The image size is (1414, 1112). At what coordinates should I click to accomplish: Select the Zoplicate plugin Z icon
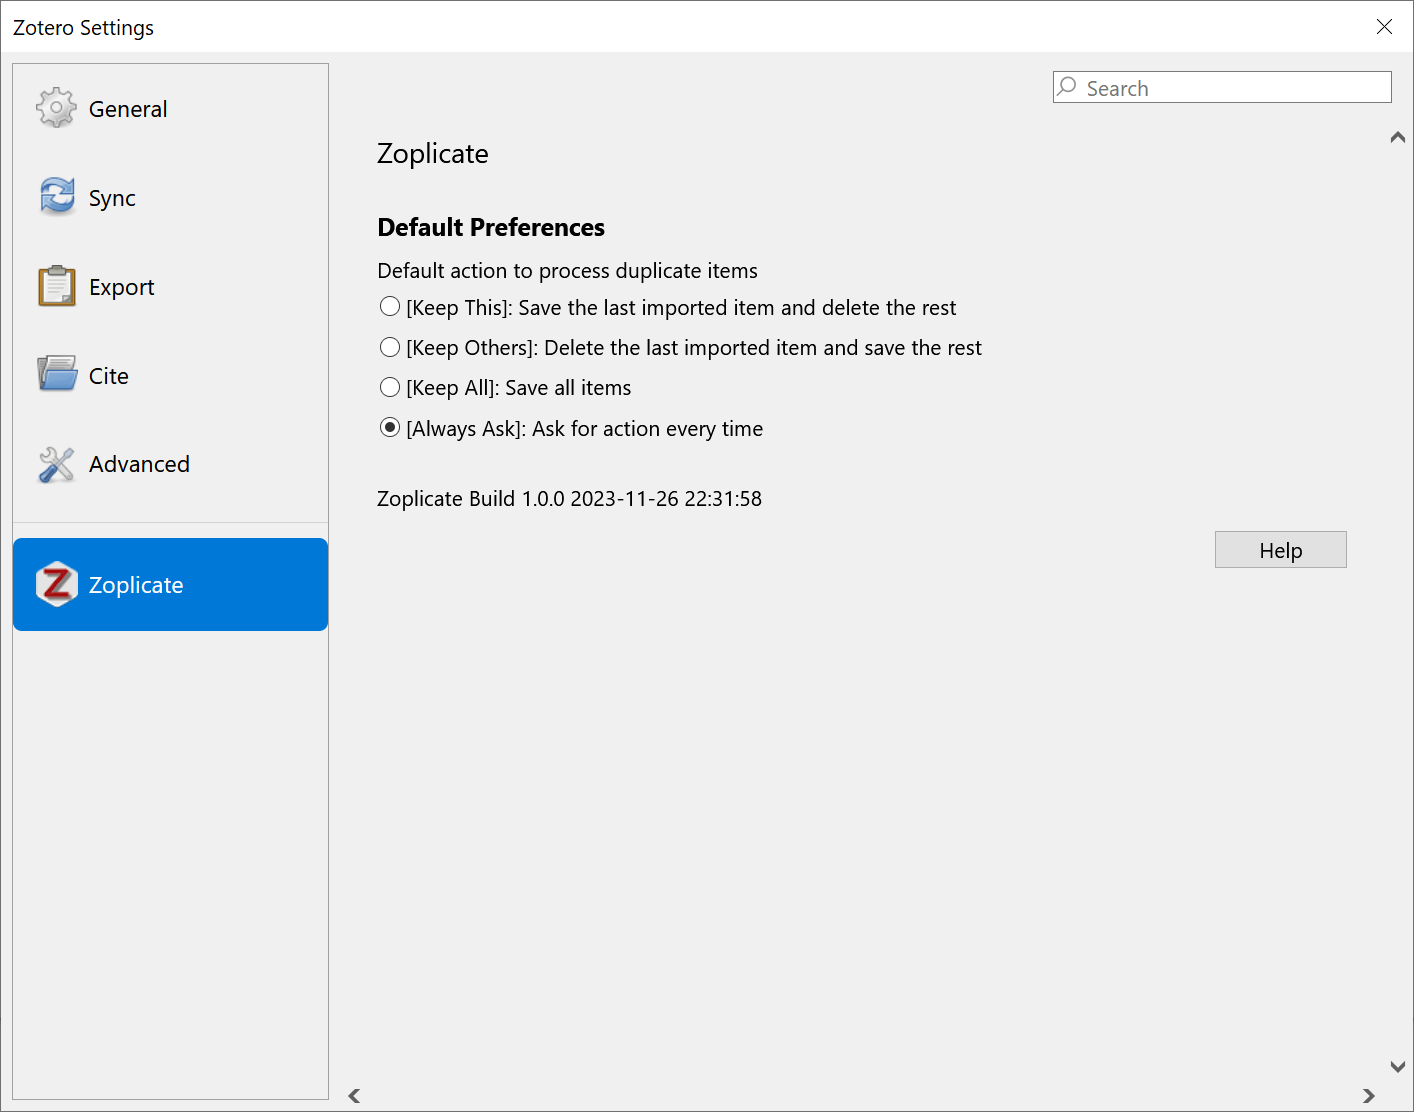pos(56,585)
